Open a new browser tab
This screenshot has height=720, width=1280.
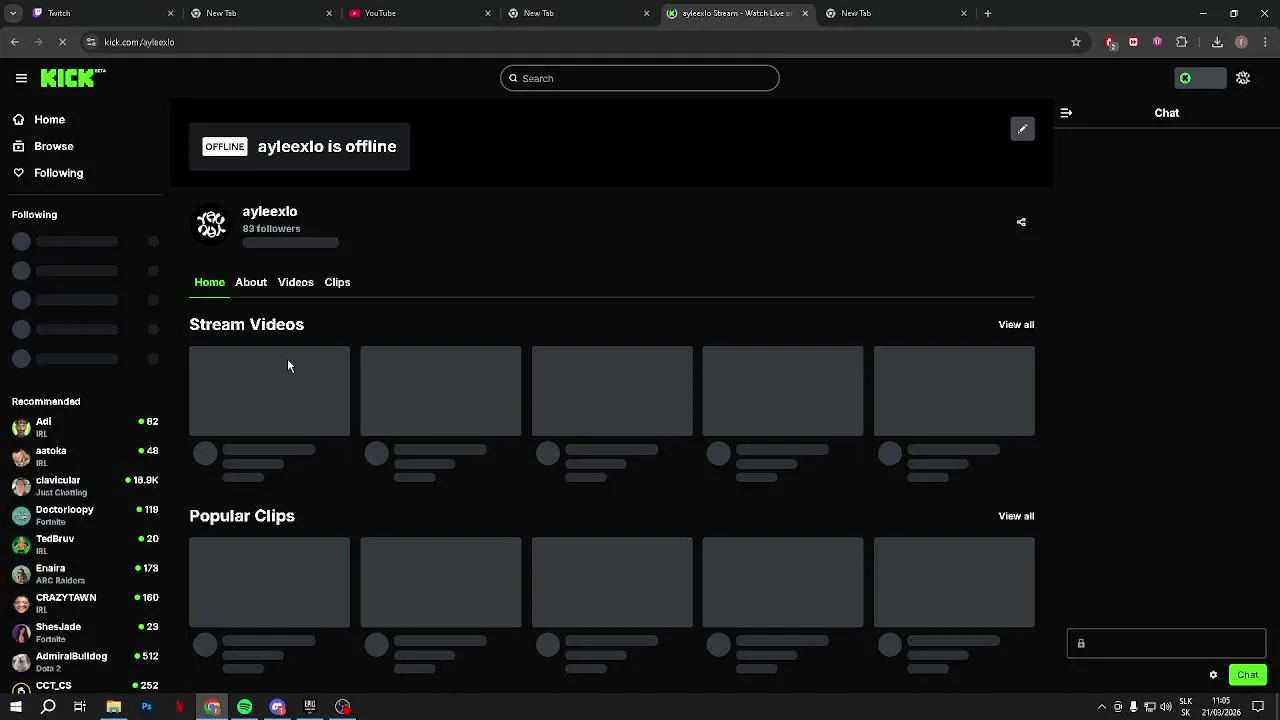click(987, 13)
